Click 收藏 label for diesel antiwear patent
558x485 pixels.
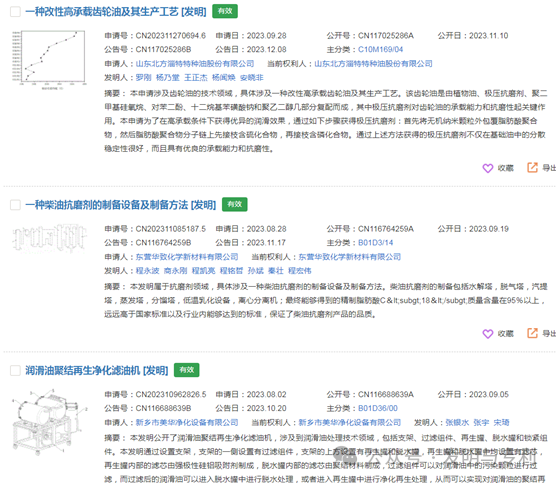[506, 334]
